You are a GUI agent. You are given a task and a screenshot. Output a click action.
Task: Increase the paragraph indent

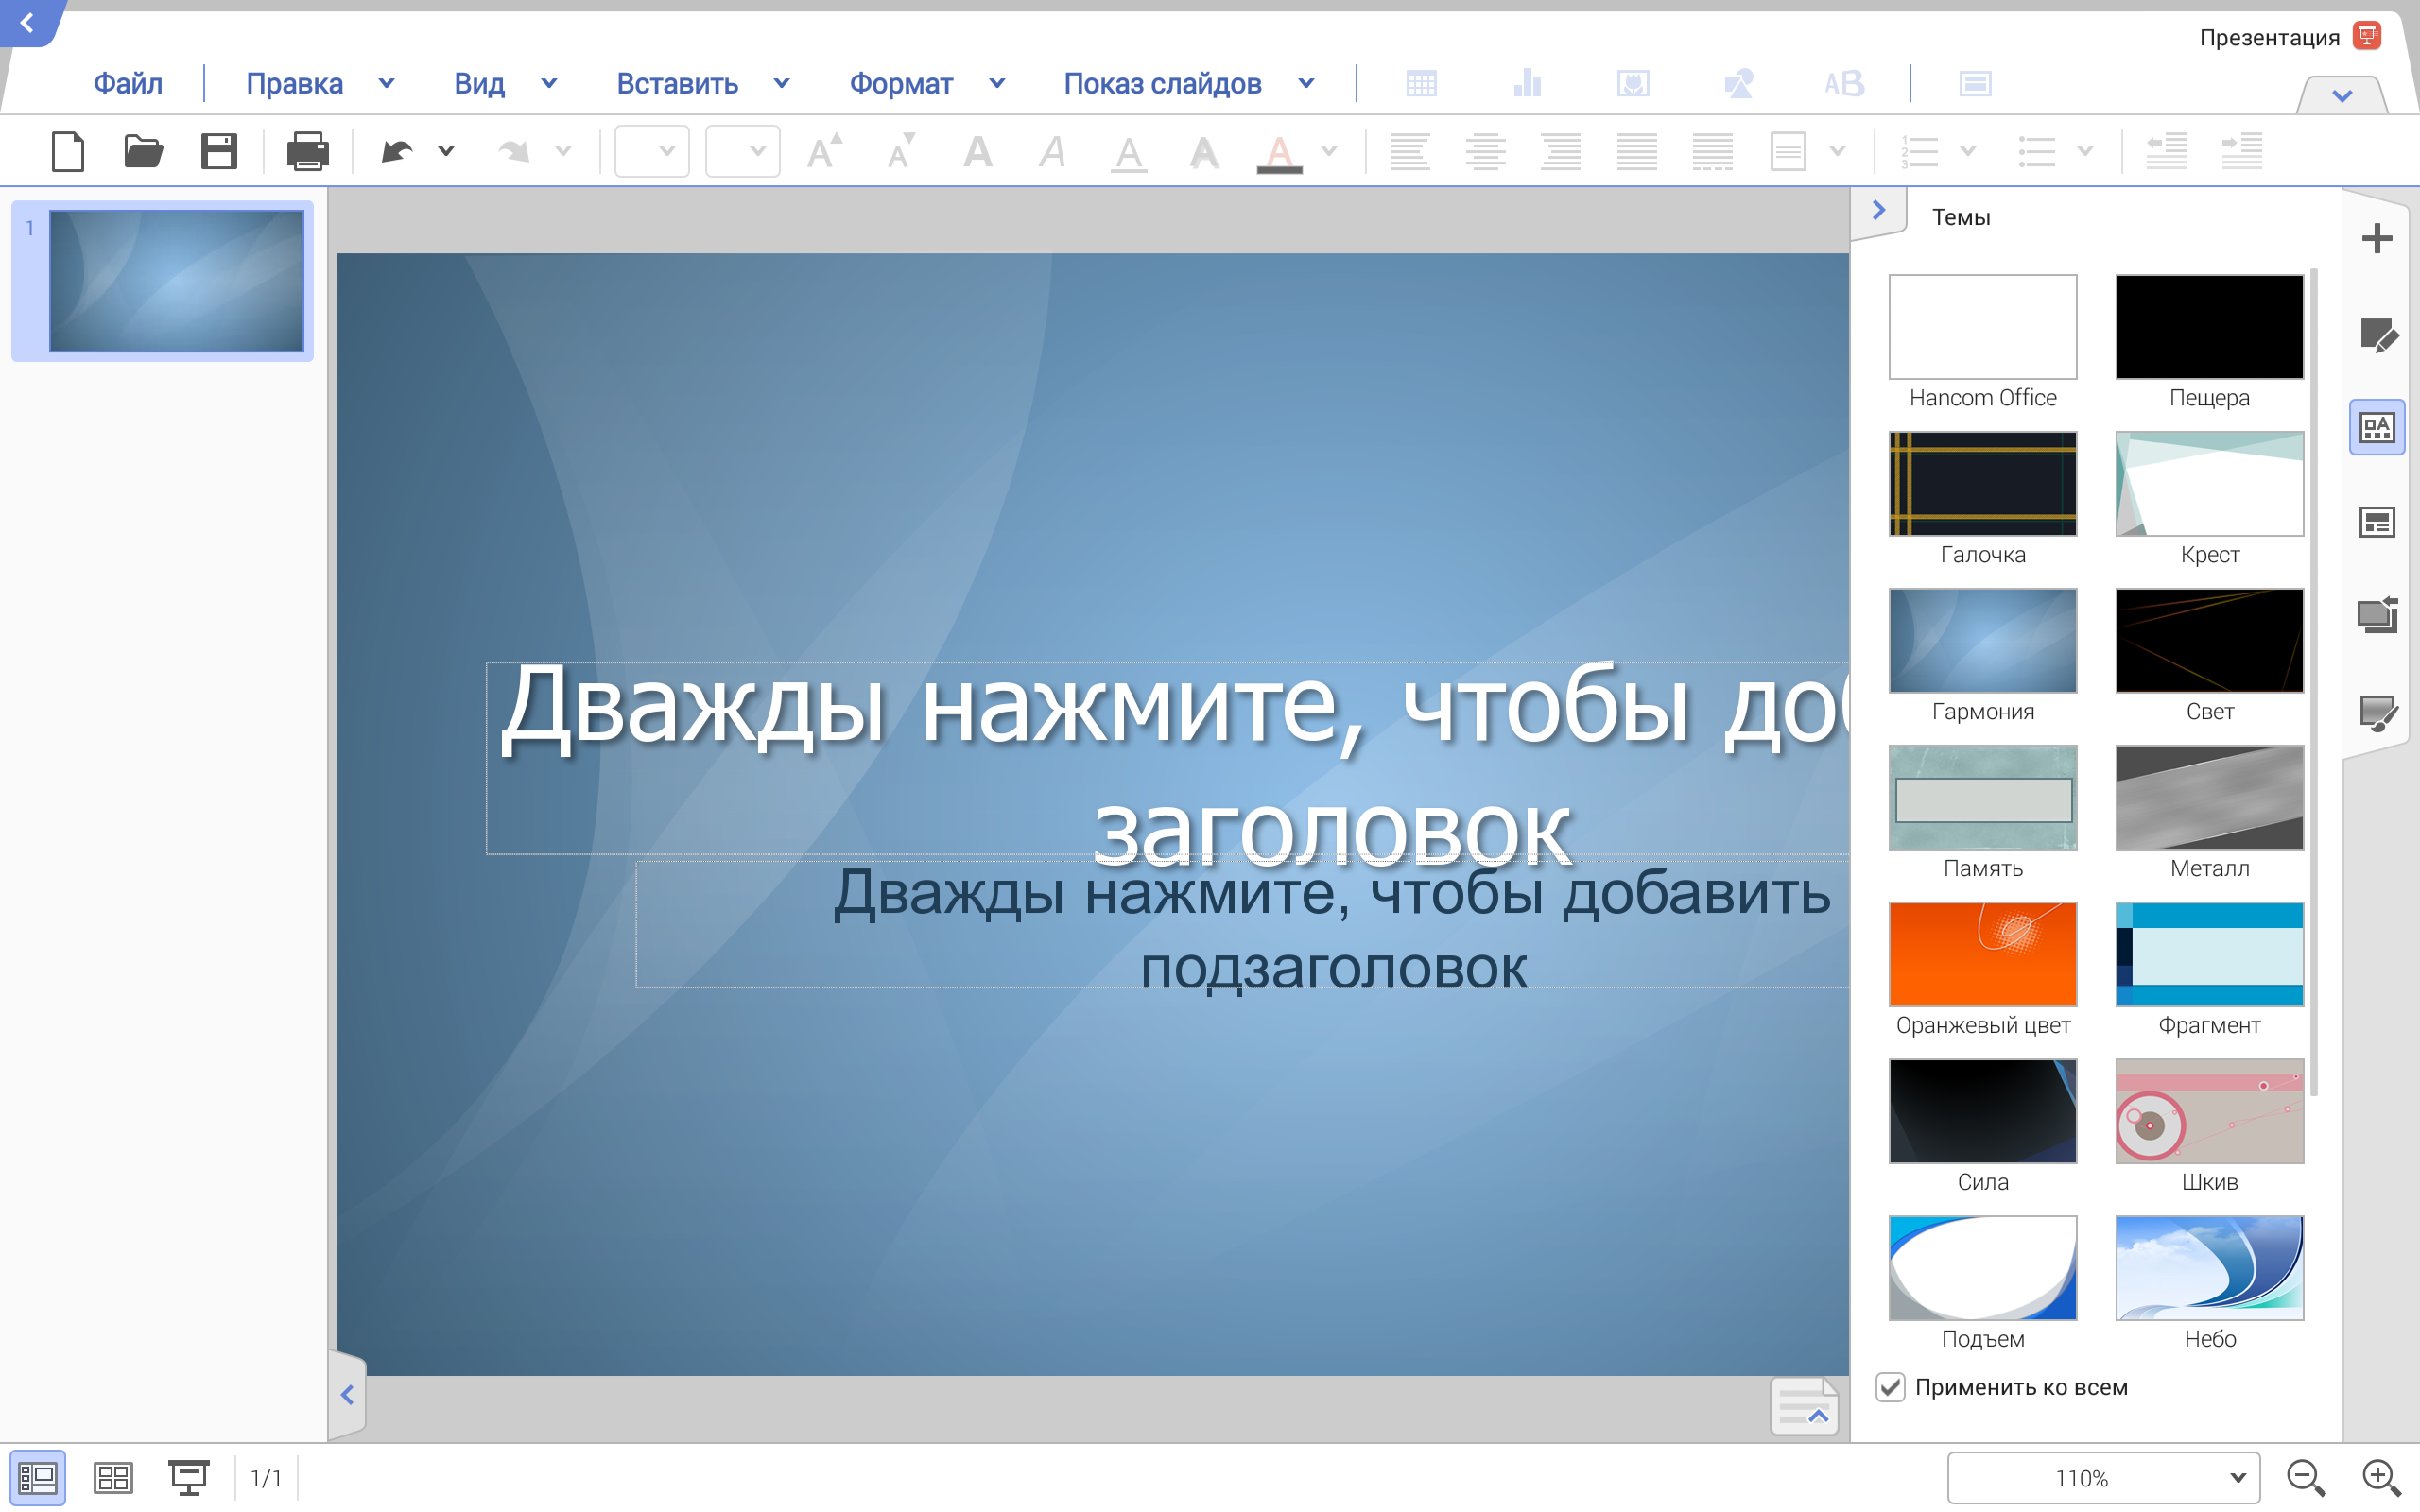pyautogui.click(x=2242, y=152)
